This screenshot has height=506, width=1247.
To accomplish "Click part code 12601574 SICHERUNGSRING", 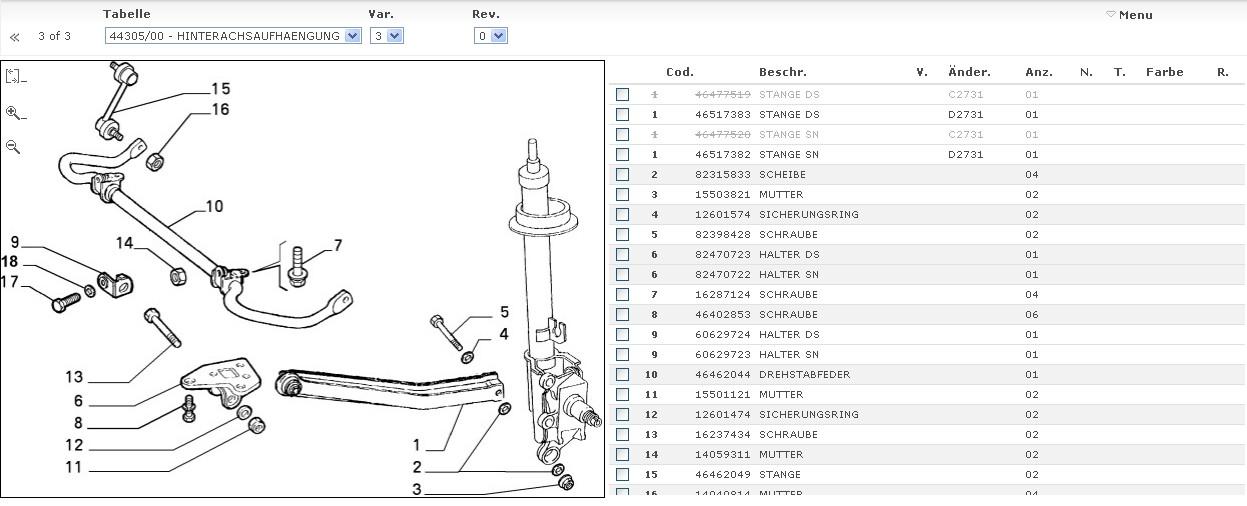I will tap(722, 215).
